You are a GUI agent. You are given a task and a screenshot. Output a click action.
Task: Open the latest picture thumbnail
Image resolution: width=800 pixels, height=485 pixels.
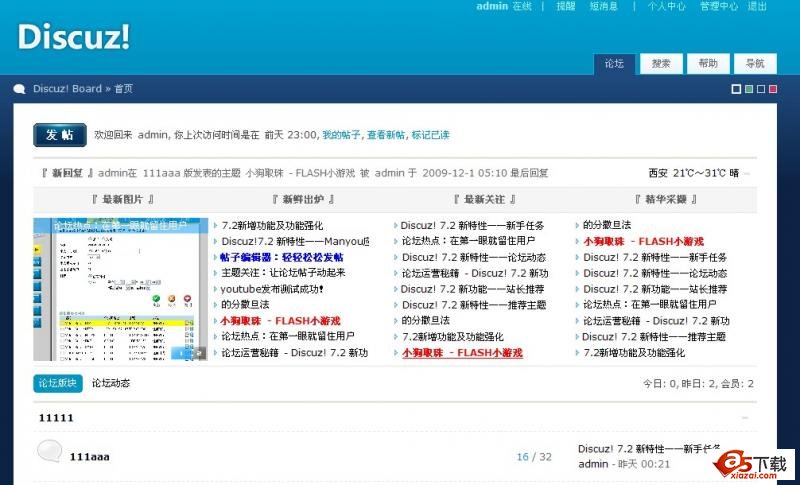point(120,289)
